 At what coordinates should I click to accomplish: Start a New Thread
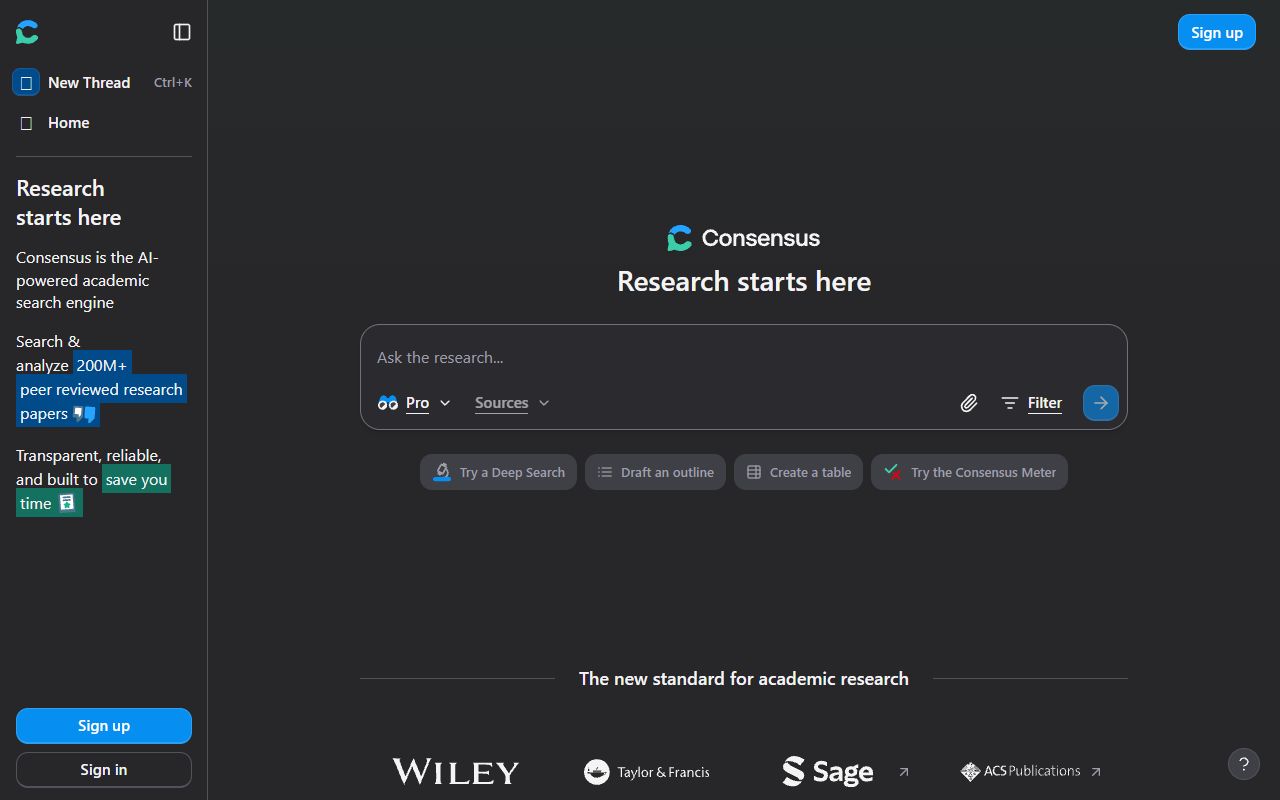89,82
